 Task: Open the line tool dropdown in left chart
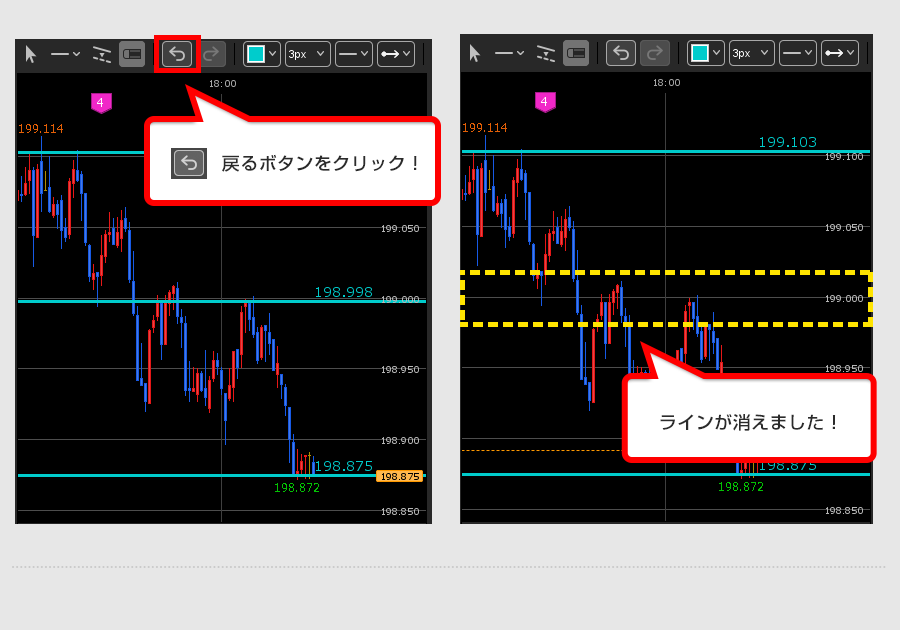pos(66,54)
